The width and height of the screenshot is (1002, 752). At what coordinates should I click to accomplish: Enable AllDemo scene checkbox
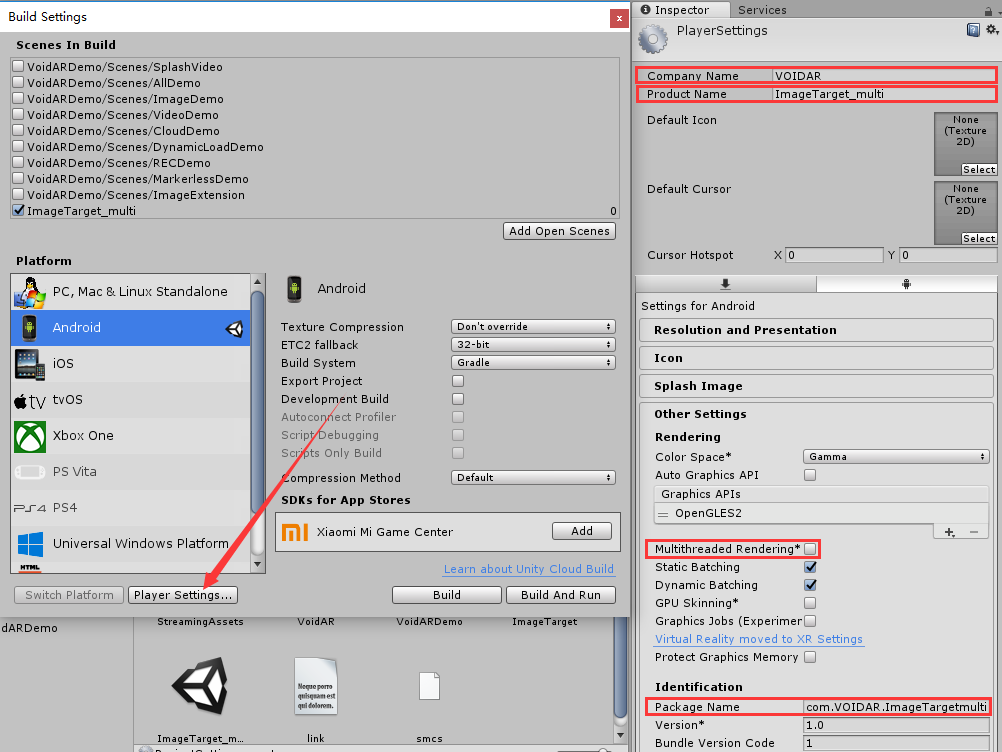coord(19,82)
